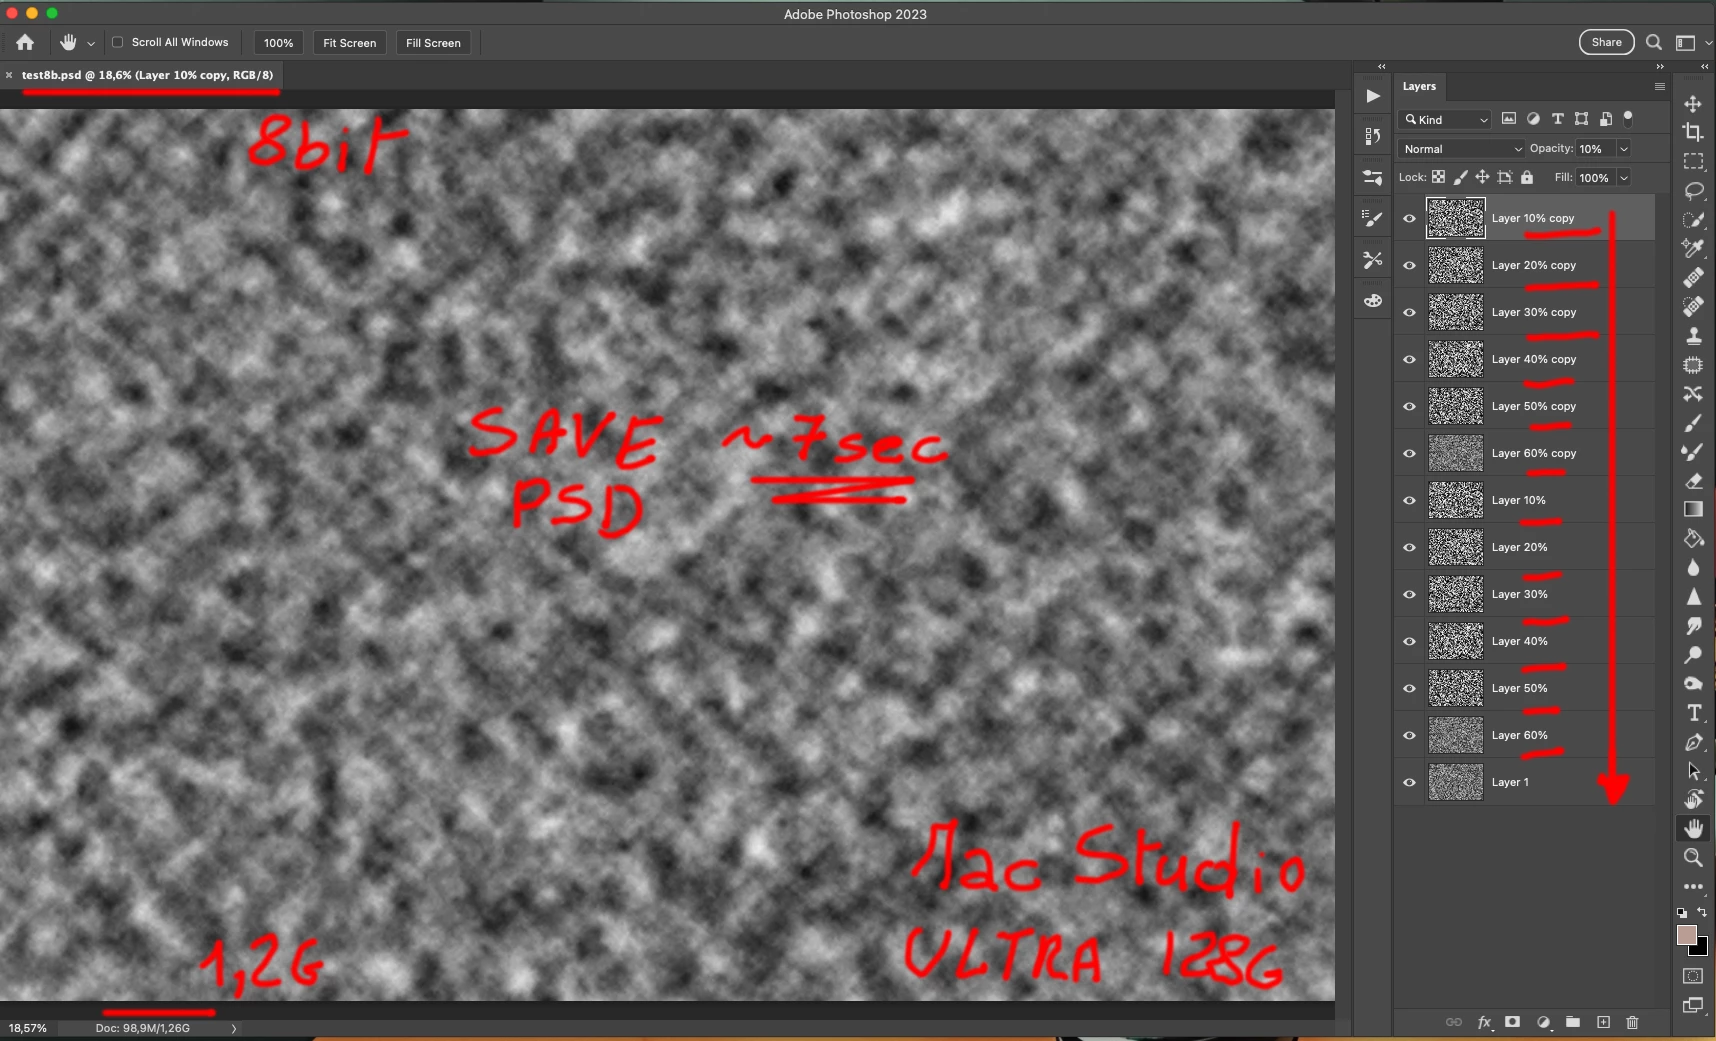
Task: Hide the Layer 60% copy layer
Action: [x=1409, y=453]
